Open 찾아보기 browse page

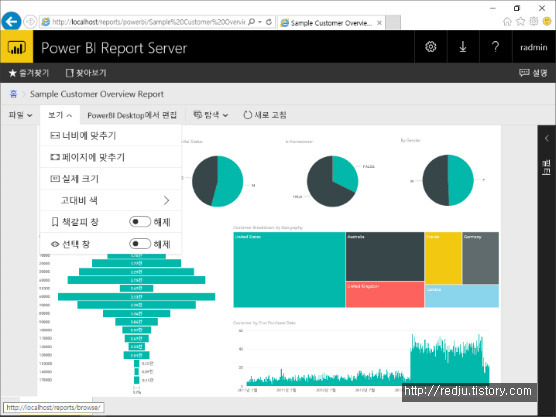(86, 73)
